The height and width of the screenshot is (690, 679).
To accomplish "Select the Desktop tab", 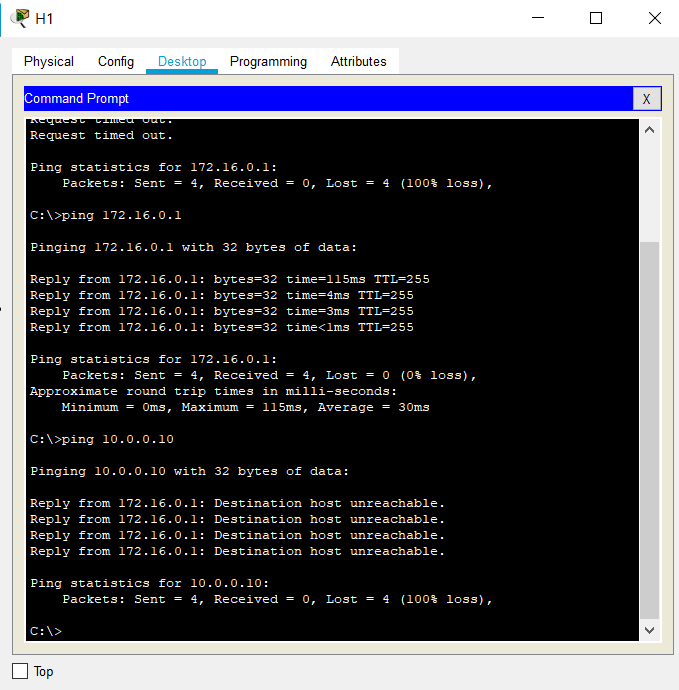I will [x=182, y=62].
